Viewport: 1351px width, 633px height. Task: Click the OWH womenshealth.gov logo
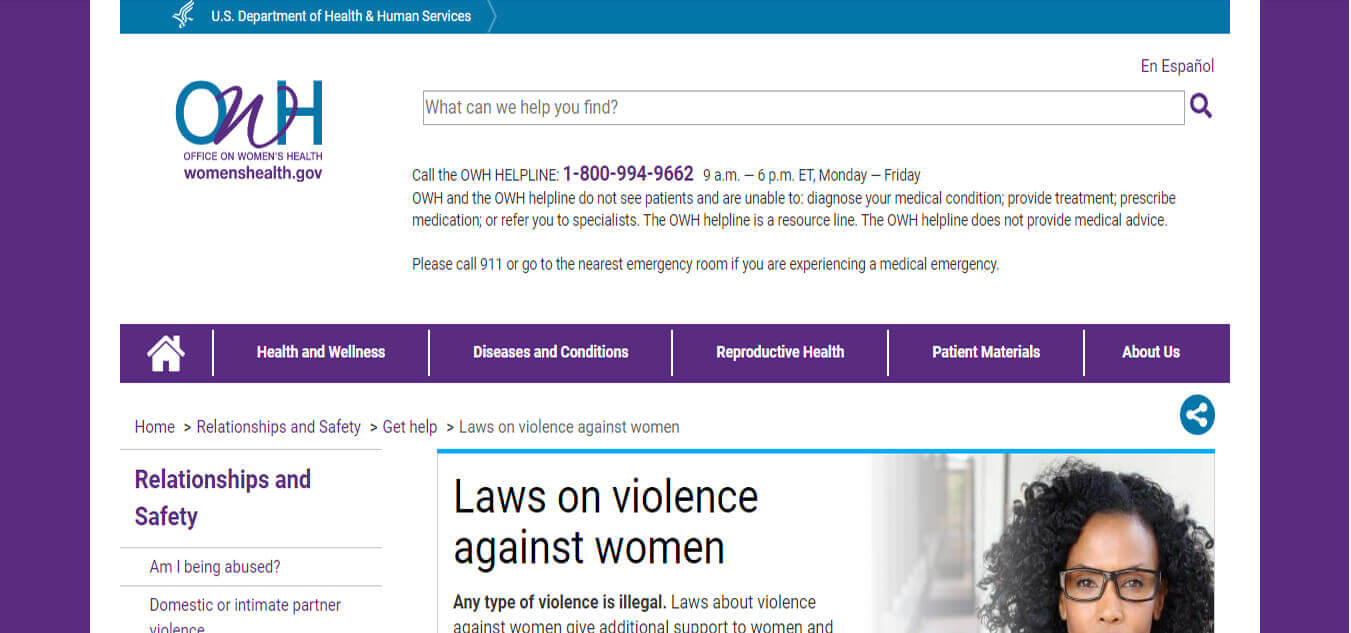coord(249,130)
